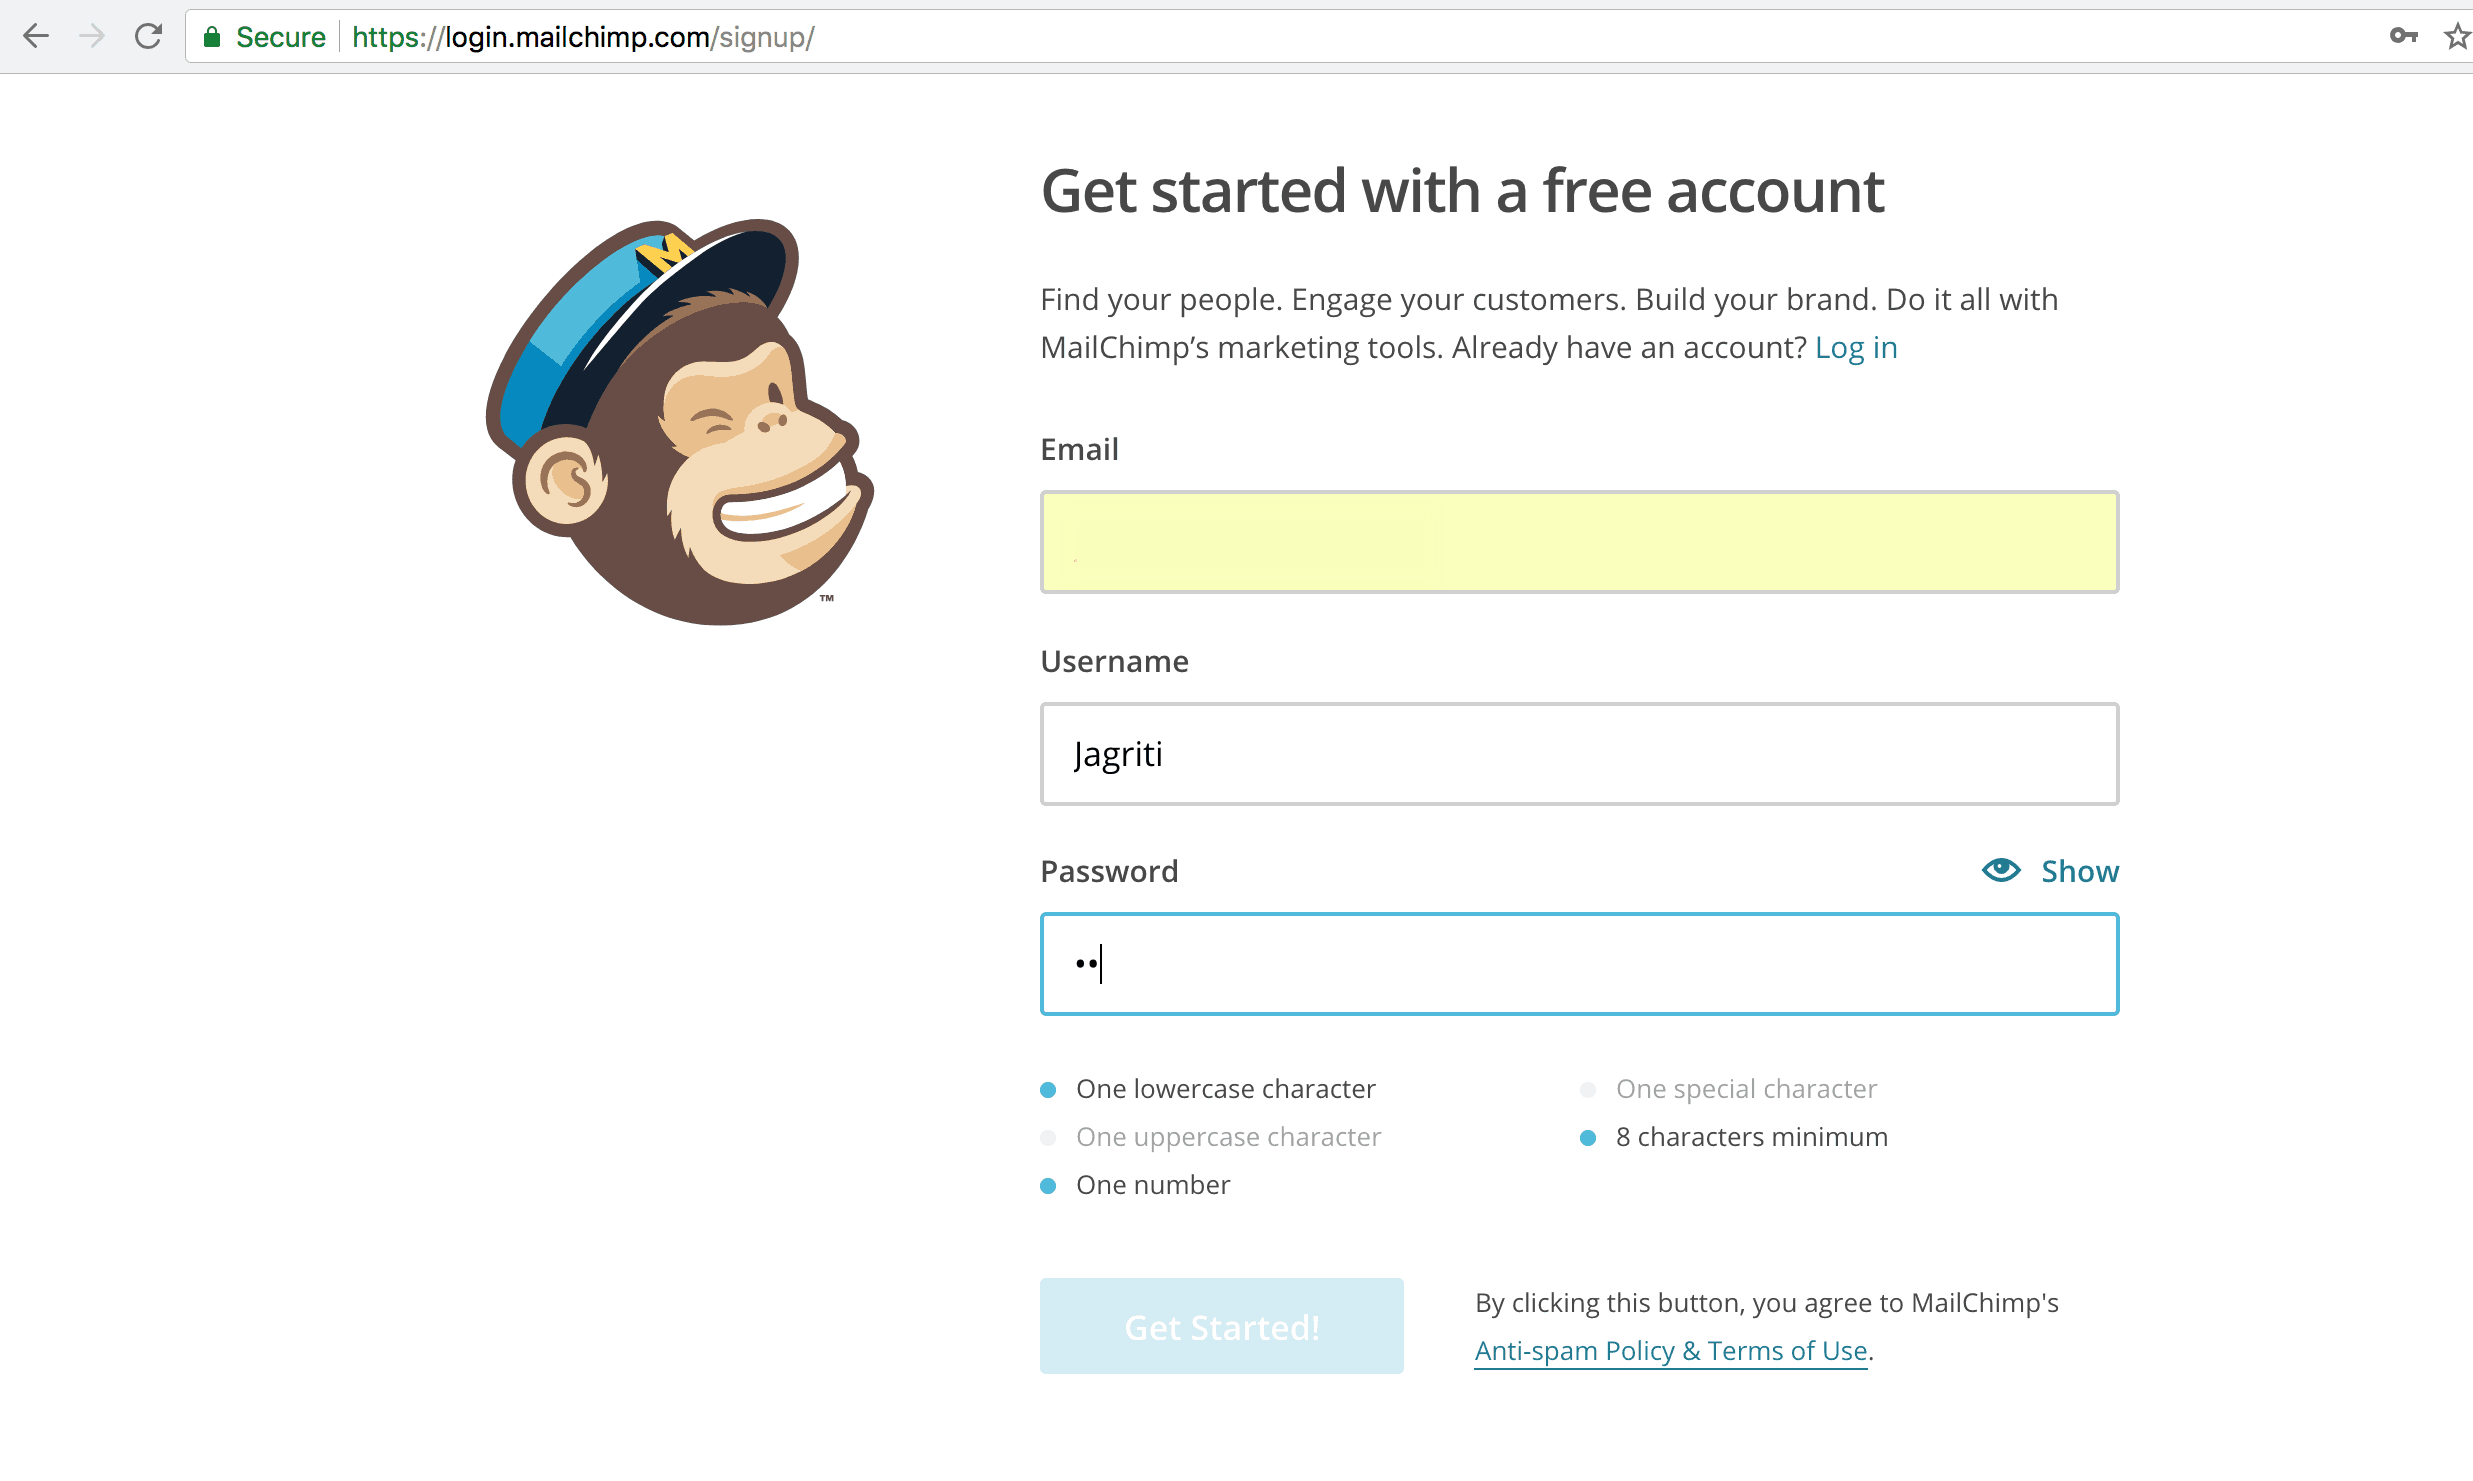Click the green Secure padlock icon

[211, 37]
